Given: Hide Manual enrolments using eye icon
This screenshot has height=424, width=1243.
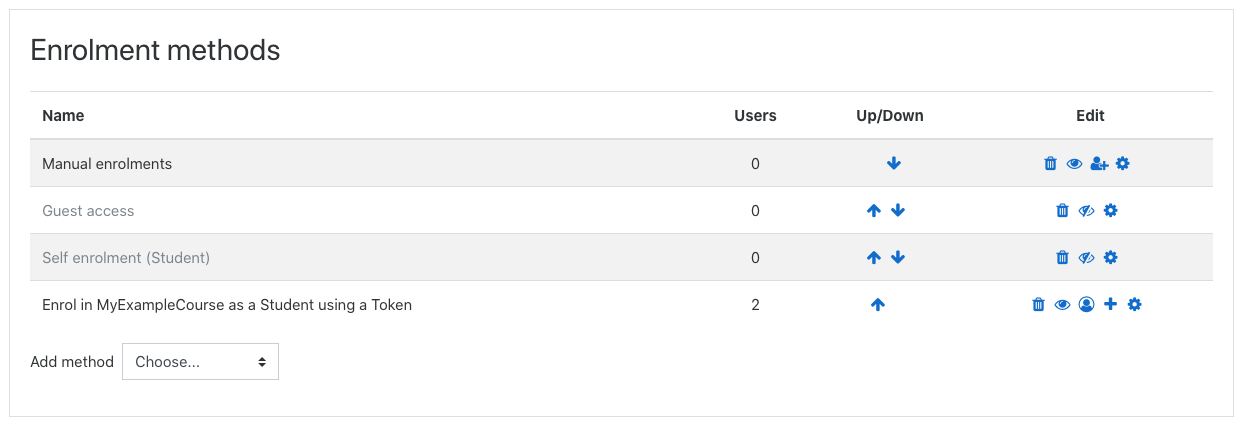Looking at the screenshot, I should 1074,163.
